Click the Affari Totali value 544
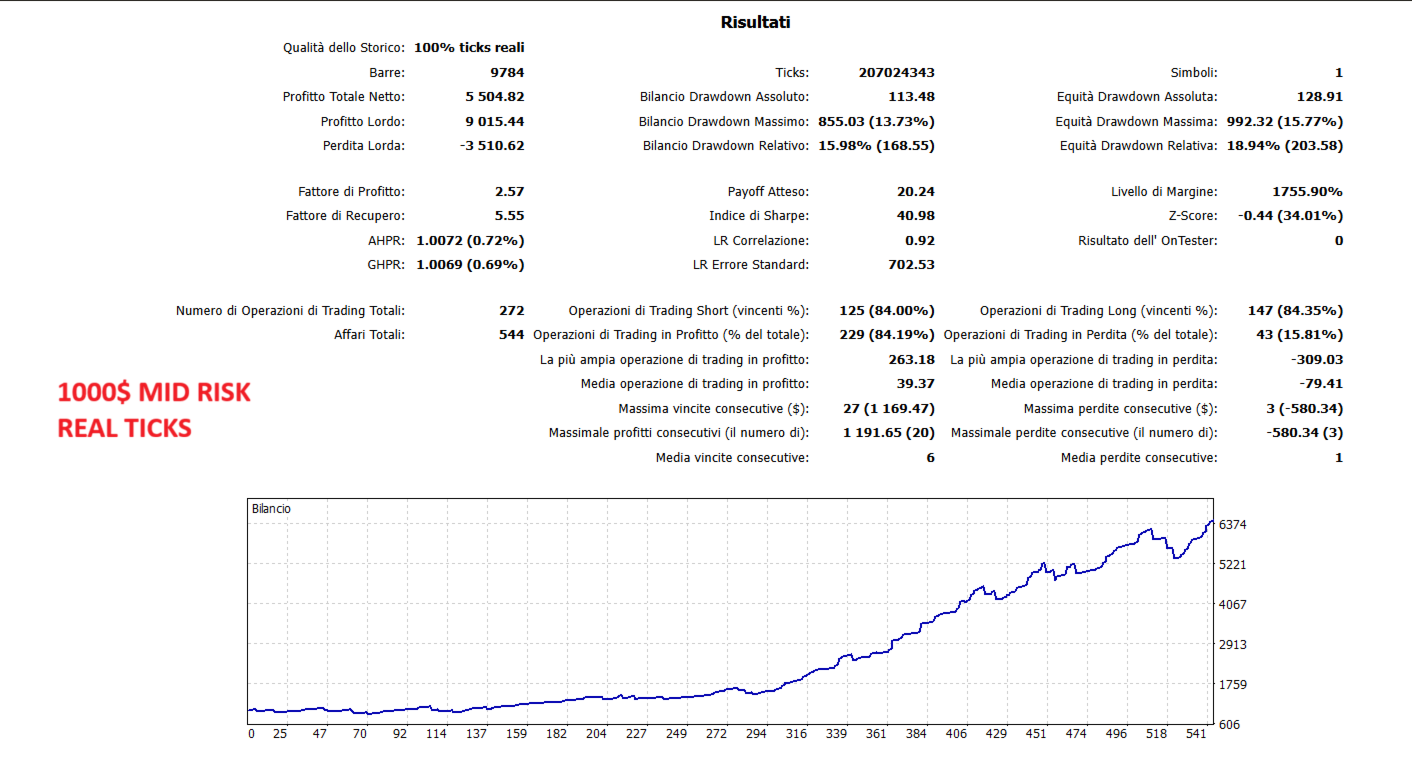1412x761 pixels. pos(511,335)
